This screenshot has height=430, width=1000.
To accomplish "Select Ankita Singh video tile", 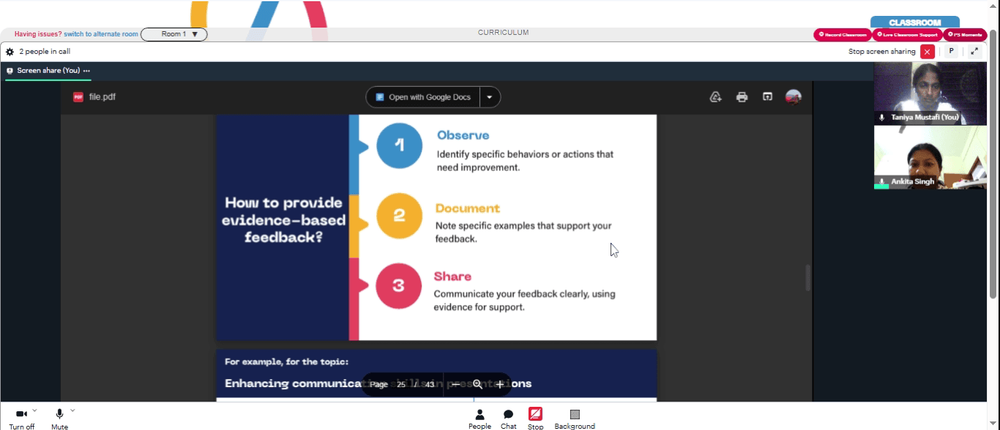I will pyautogui.click(x=930, y=158).
